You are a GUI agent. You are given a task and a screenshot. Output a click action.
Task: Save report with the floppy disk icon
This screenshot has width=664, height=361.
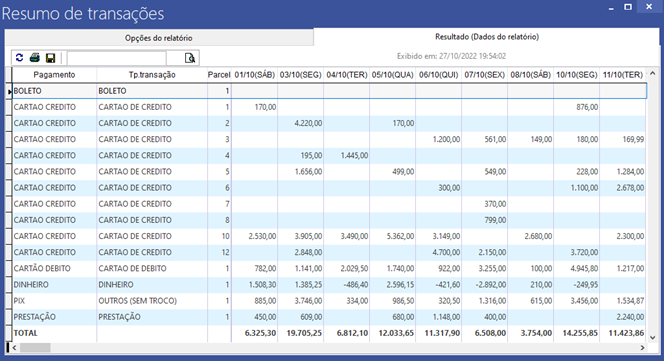pyautogui.click(x=50, y=58)
